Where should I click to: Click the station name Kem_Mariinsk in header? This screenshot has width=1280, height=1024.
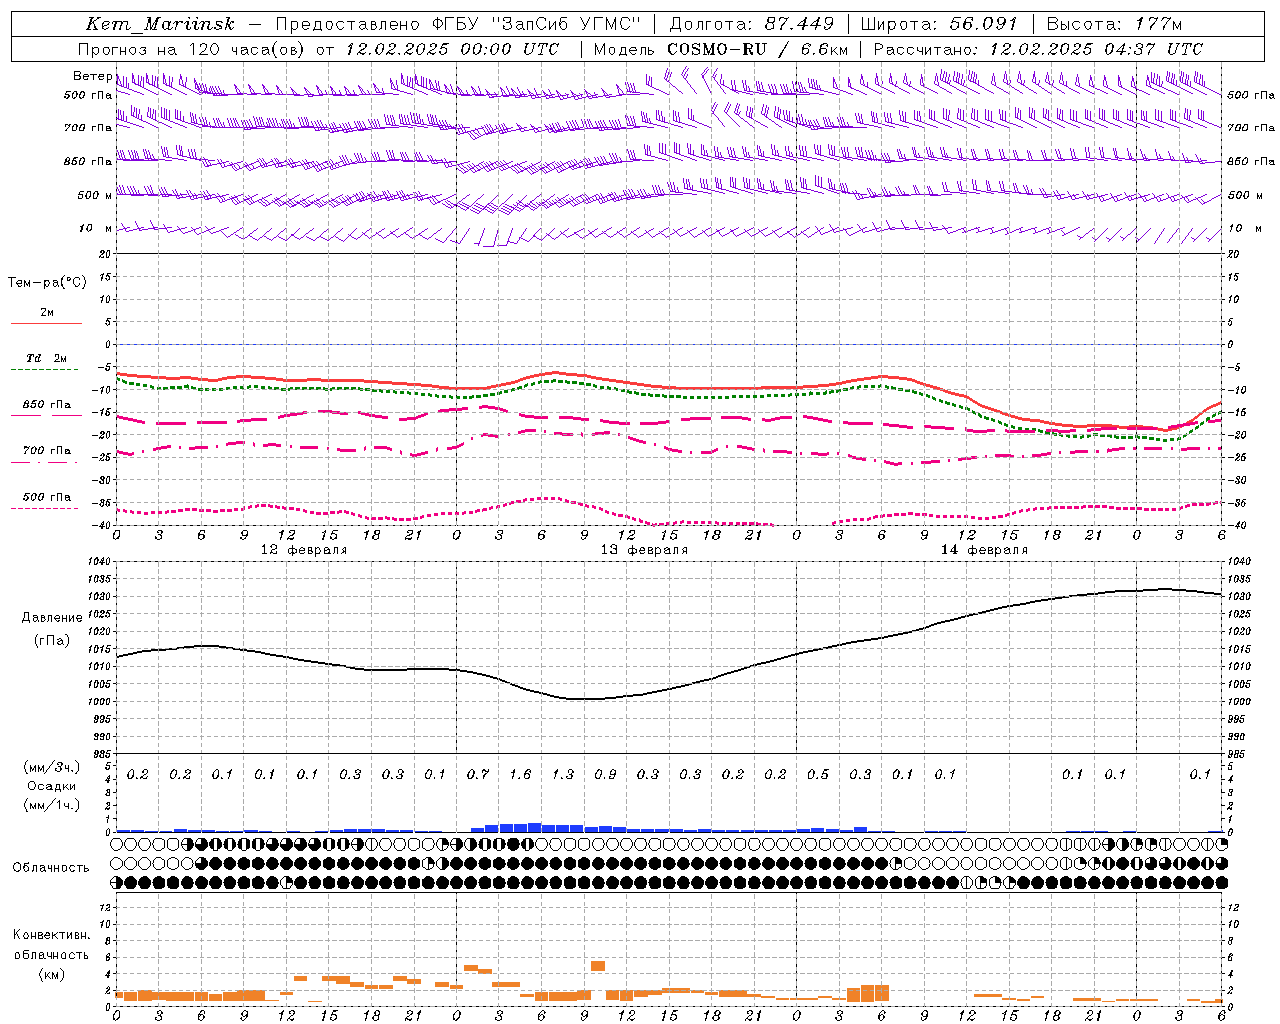pos(160,24)
